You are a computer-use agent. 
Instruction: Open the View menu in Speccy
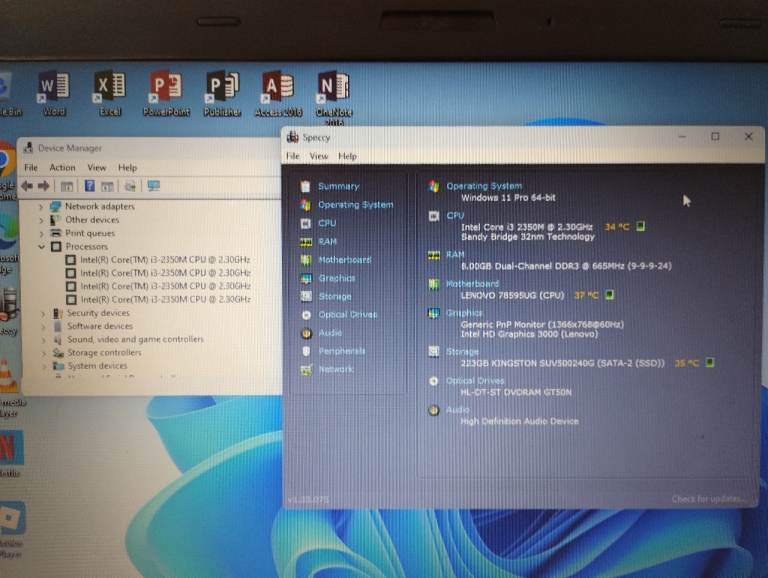[x=319, y=157]
